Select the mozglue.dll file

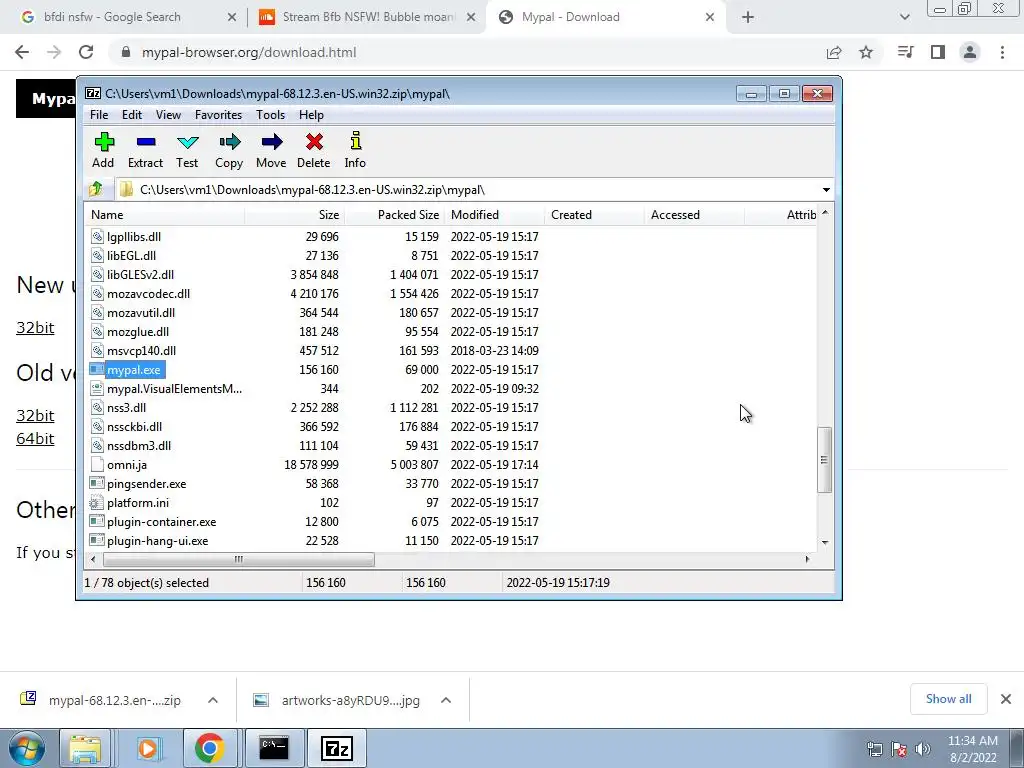[x=138, y=331]
